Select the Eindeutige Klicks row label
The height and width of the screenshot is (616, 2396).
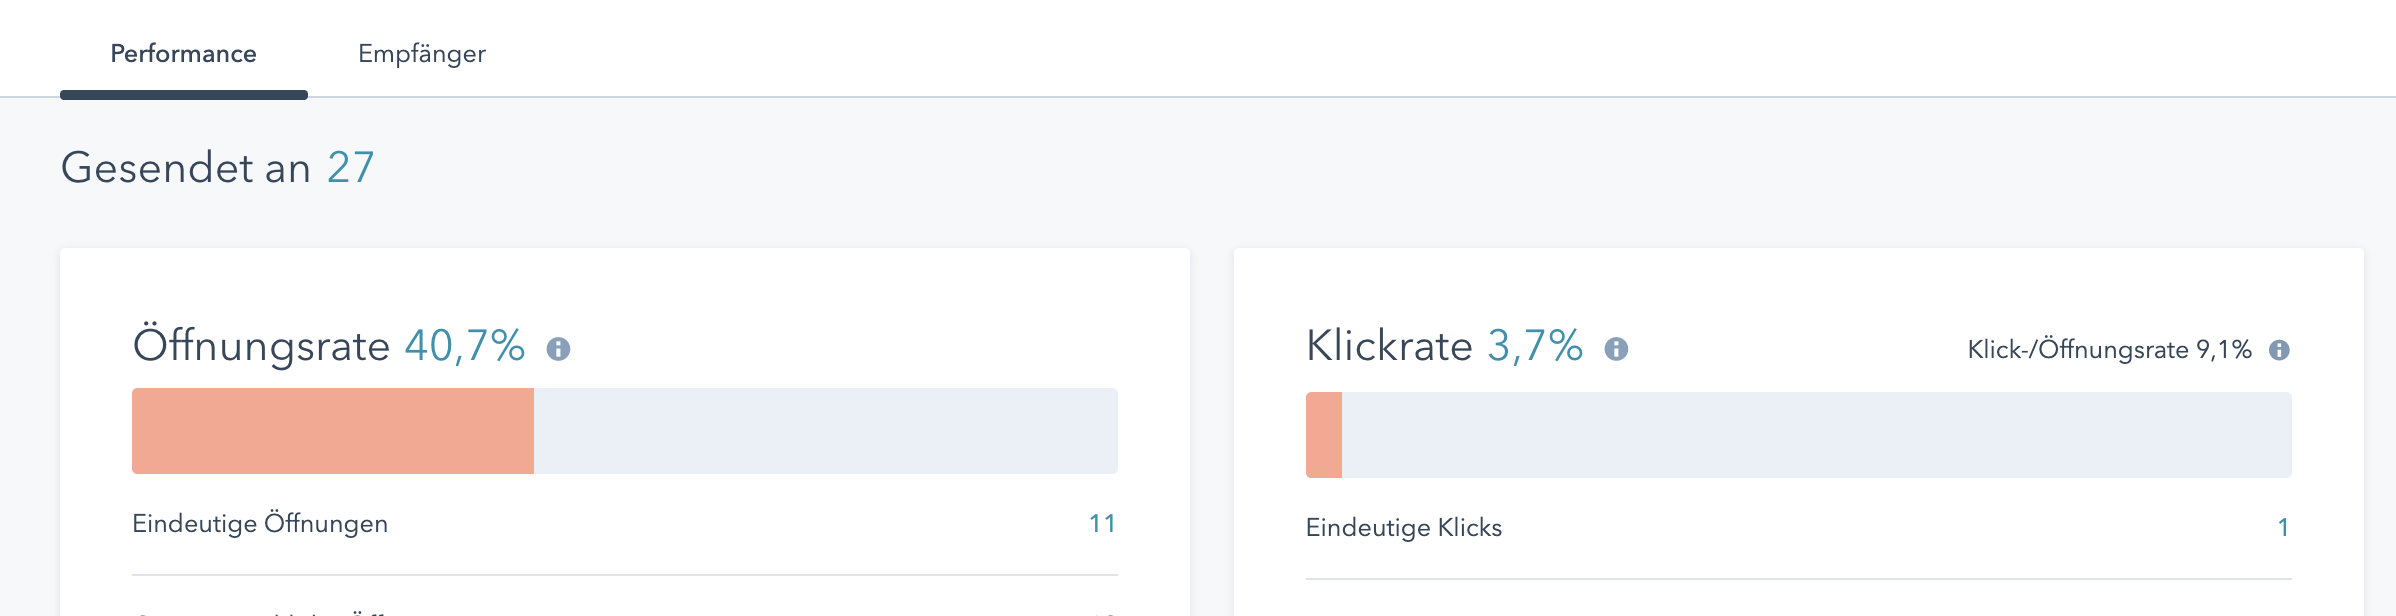click(1404, 528)
